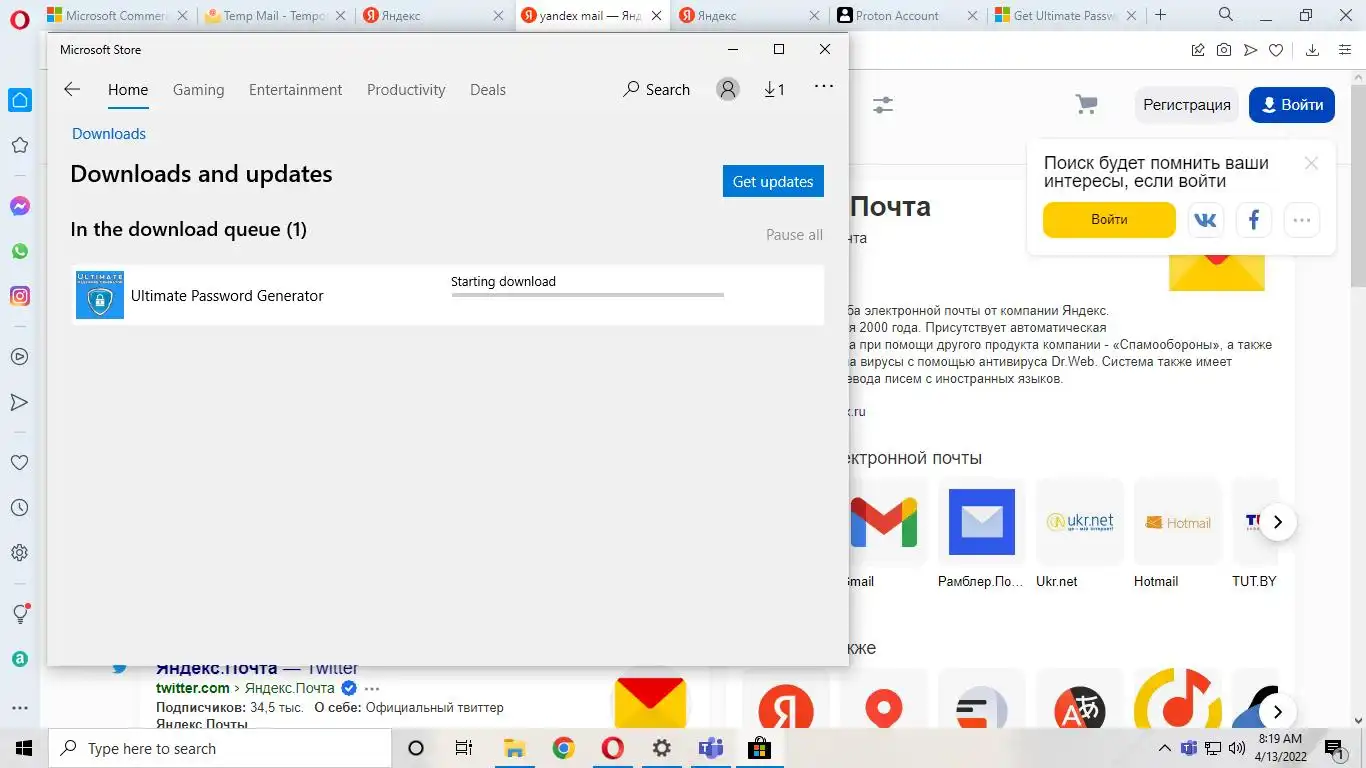
Task: Open Messenger in Opera sidebar
Action: tap(19, 206)
